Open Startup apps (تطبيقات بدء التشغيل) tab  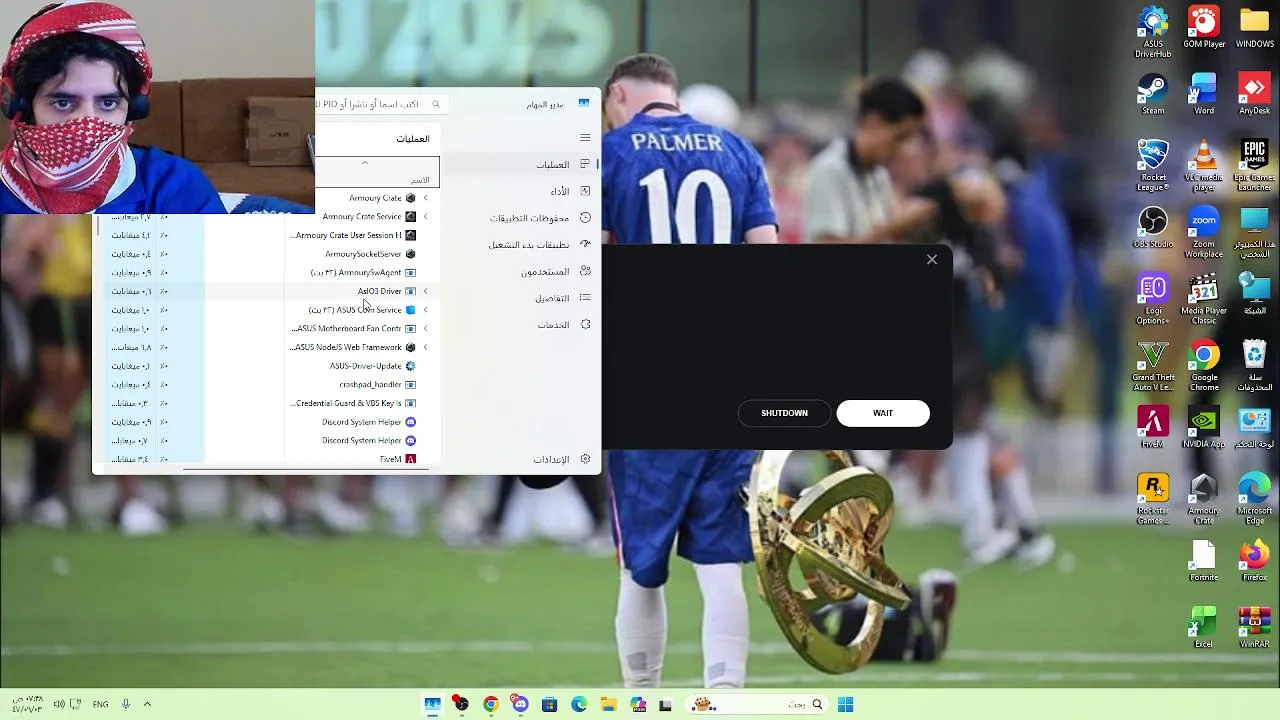[x=520, y=244]
